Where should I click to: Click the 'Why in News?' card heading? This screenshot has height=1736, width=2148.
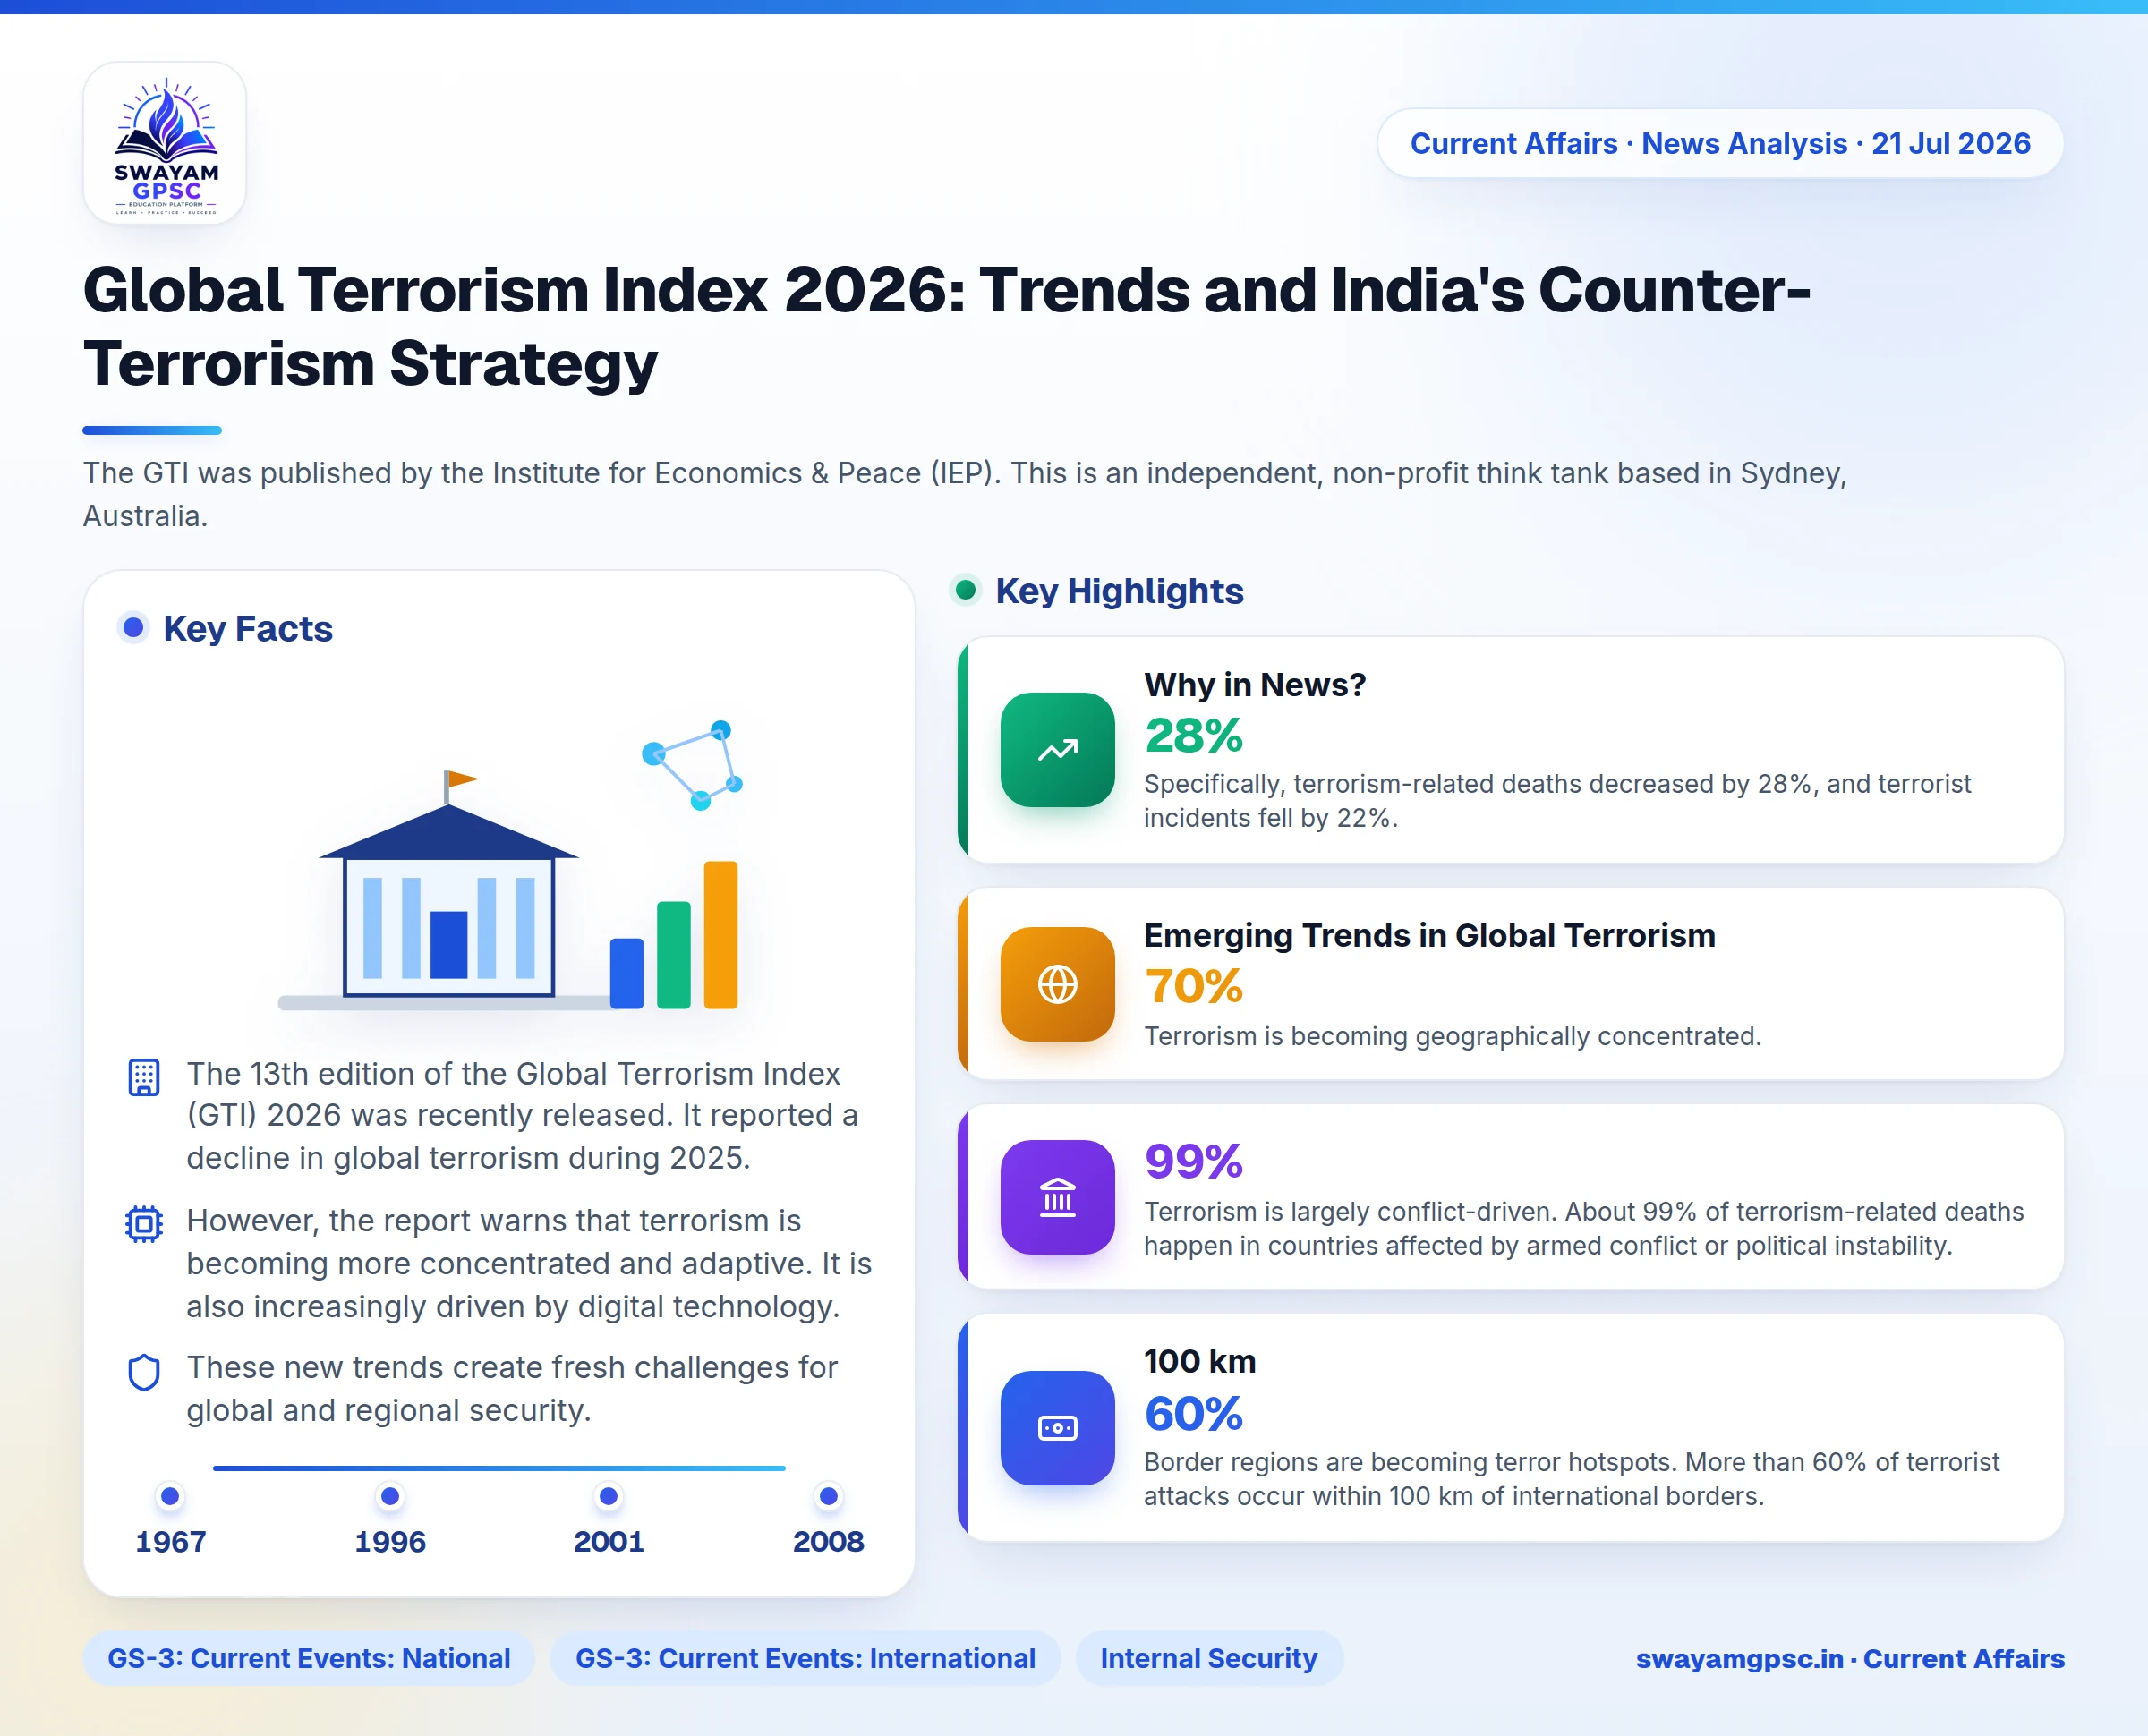(1255, 684)
